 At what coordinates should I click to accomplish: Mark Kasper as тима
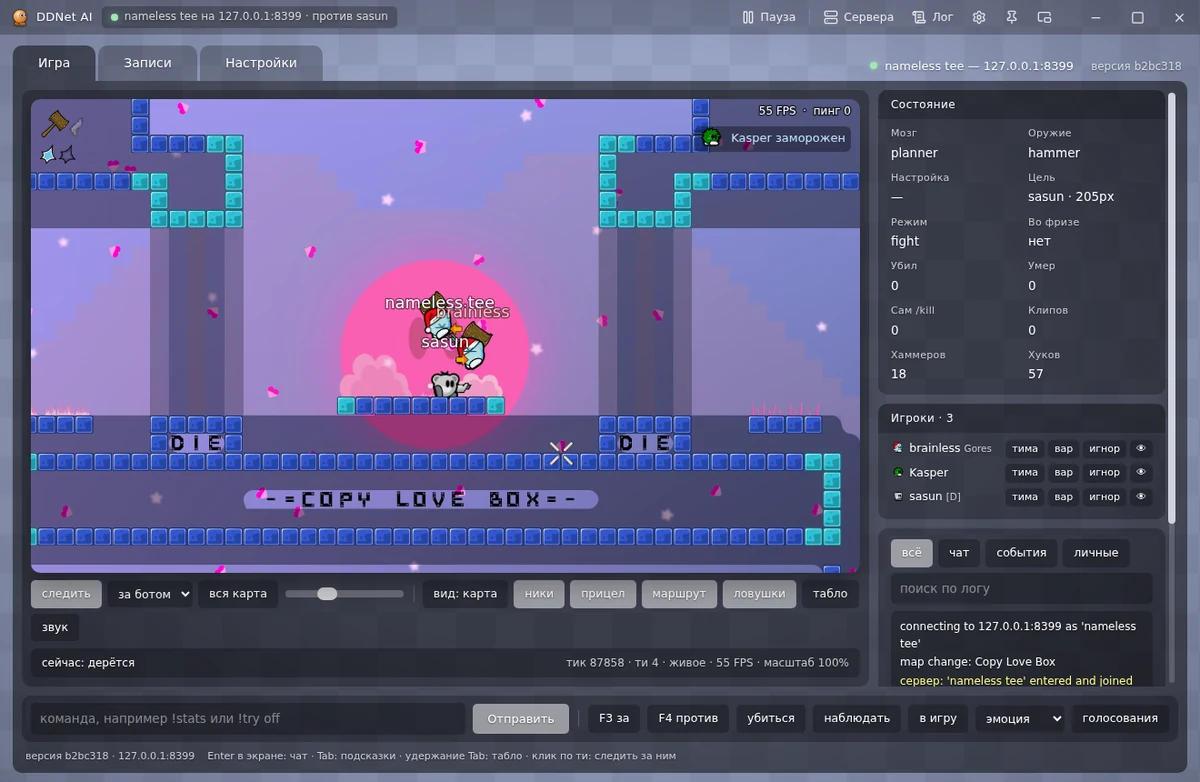pyautogui.click(x=1025, y=472)
